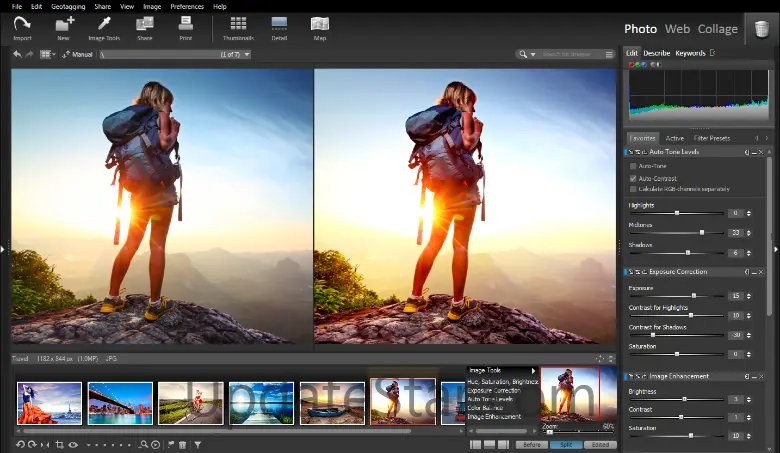Expand the search options dropdown arrow
Viewport: 780px width, 453px height.
pyautogui.click(x=533, y=54)
